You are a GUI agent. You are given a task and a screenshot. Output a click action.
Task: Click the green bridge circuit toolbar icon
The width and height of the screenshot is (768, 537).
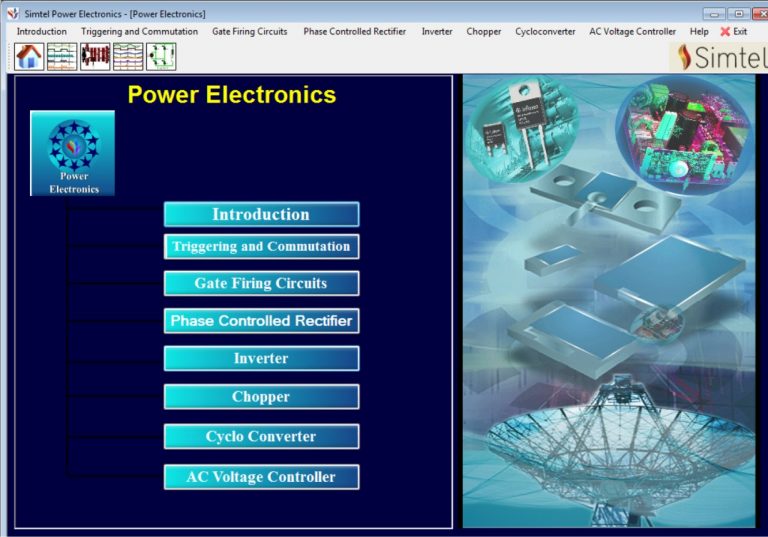[x=161, y=56]
